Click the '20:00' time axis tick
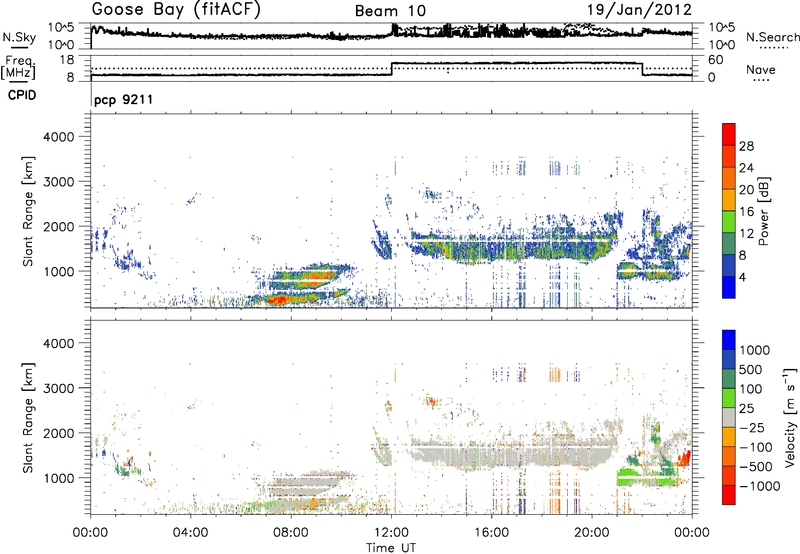Screen dimensions: 800x554 591,533
